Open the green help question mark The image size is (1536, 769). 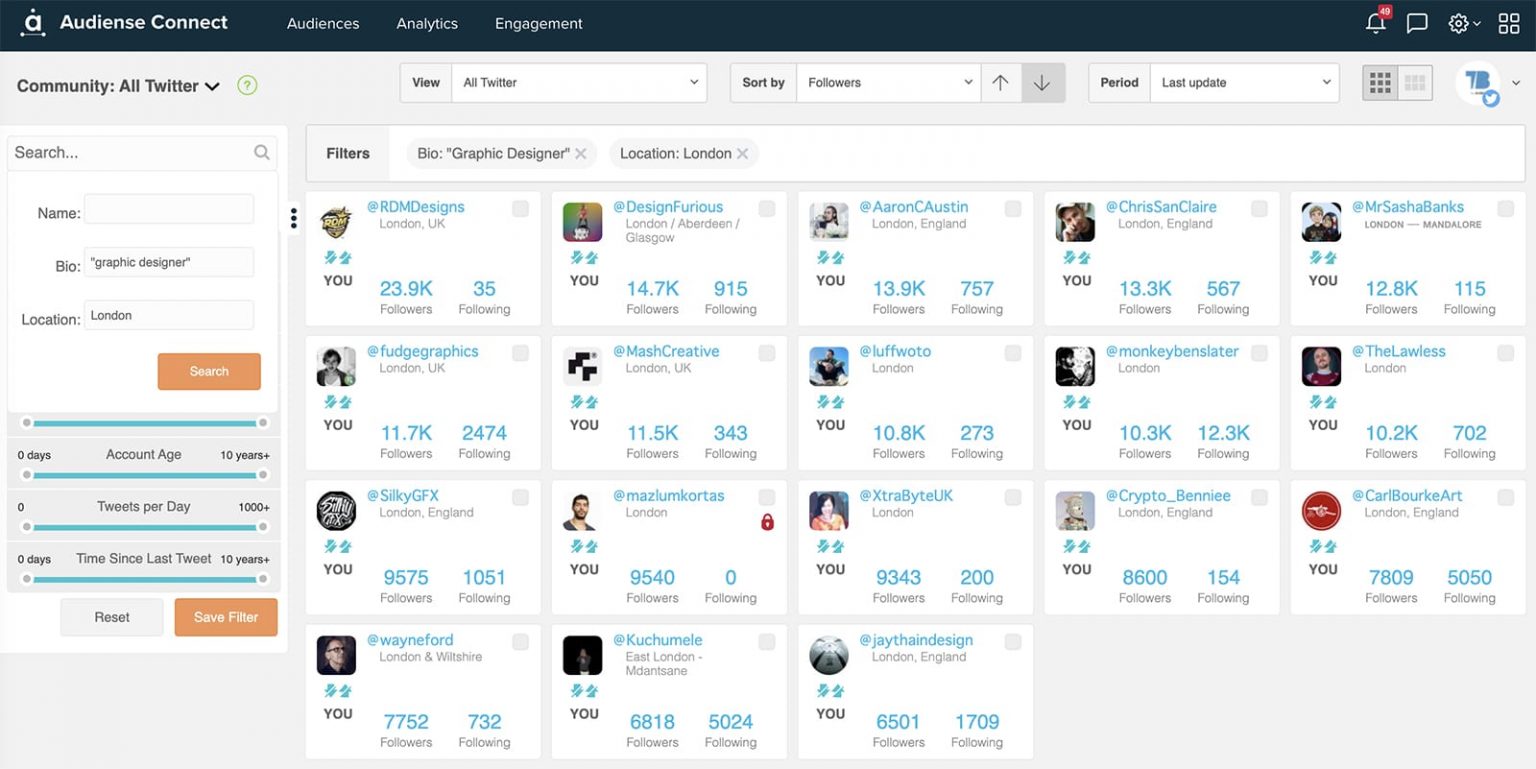246,86
